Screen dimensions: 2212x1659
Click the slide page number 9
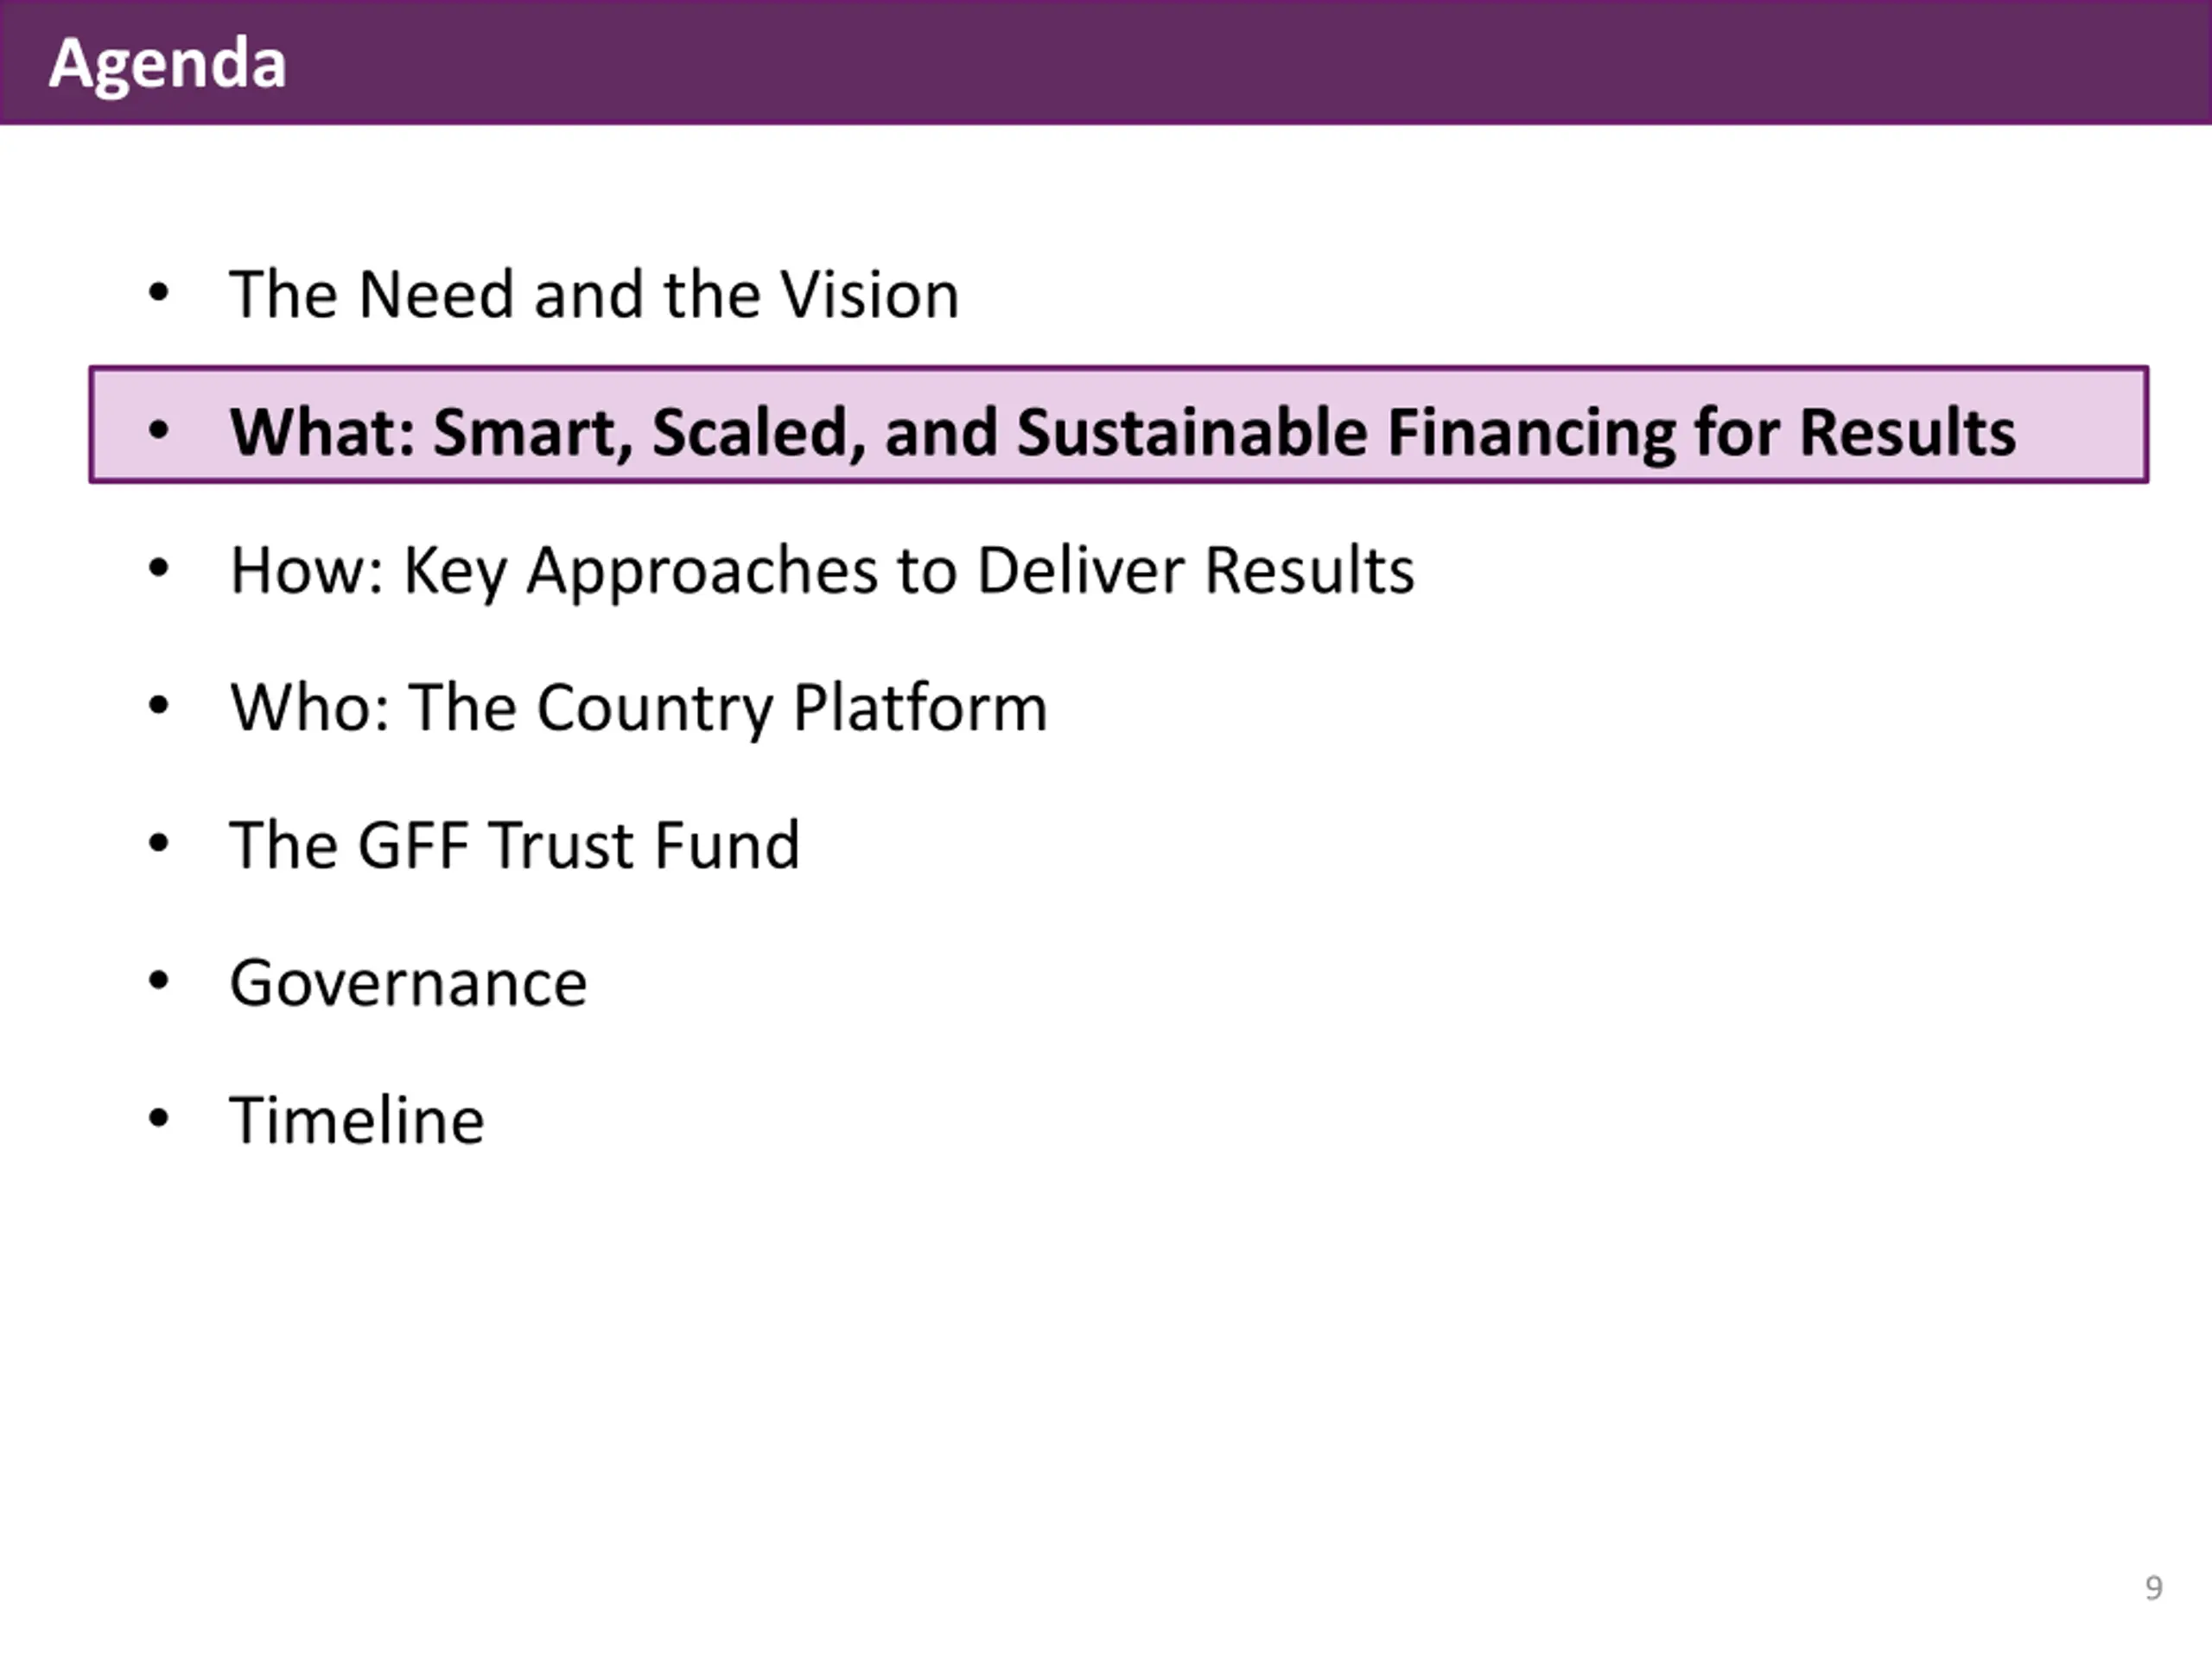pos(2154,1587)
